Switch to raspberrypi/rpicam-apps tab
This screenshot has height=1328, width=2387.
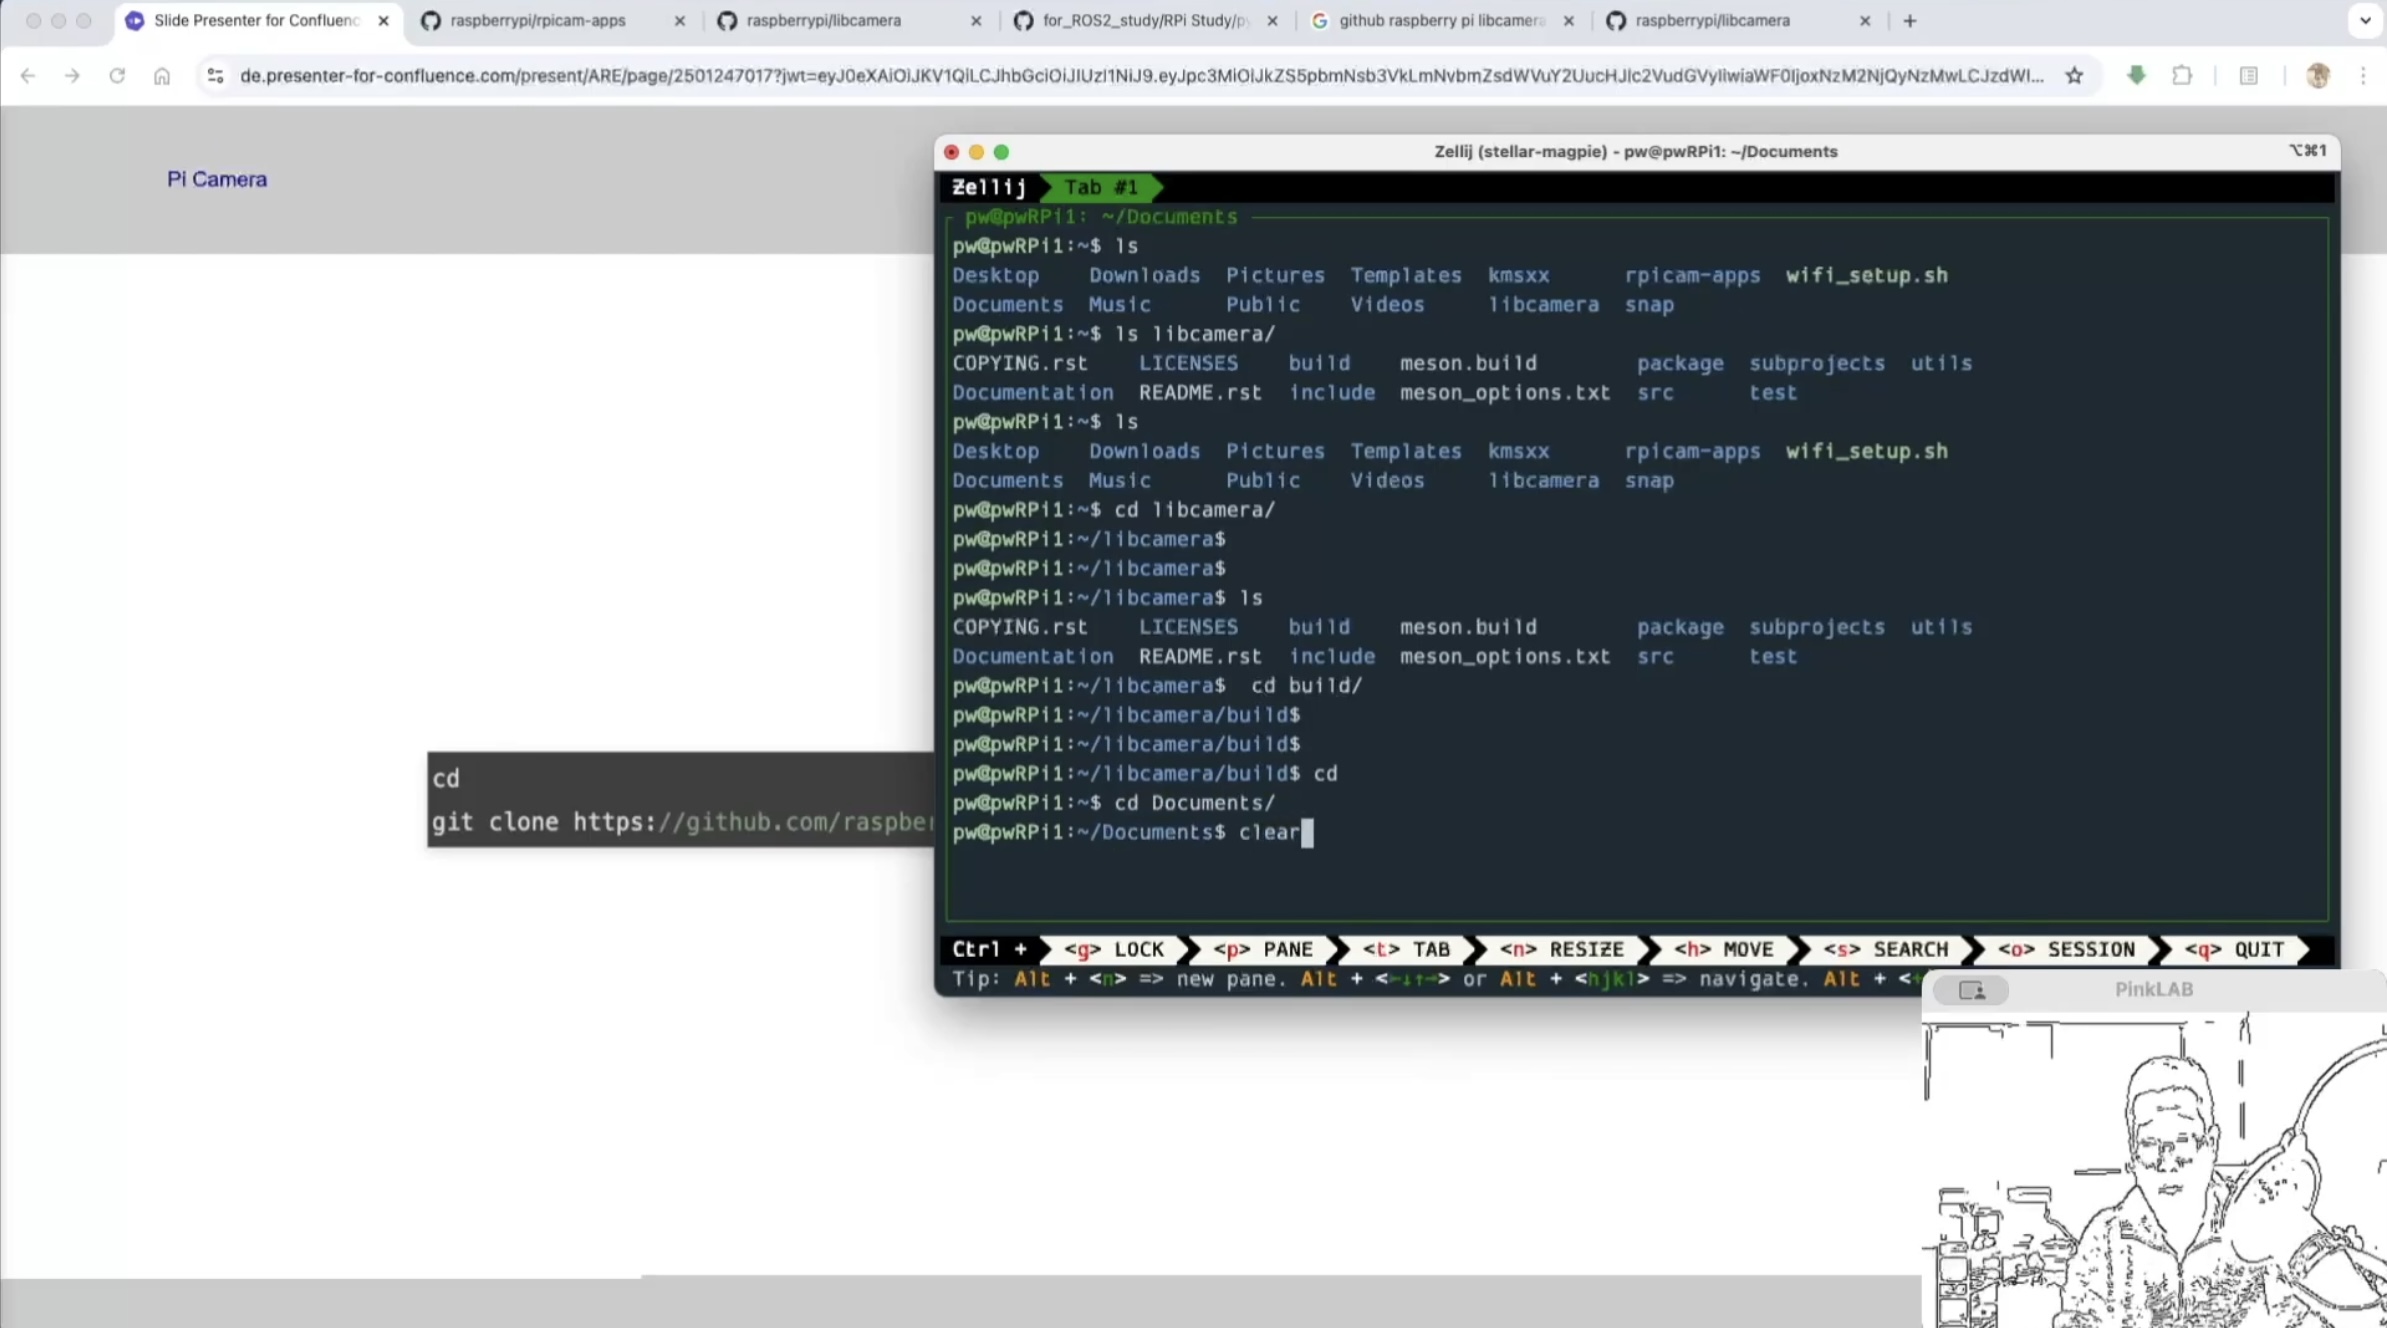tap(538, 20)
